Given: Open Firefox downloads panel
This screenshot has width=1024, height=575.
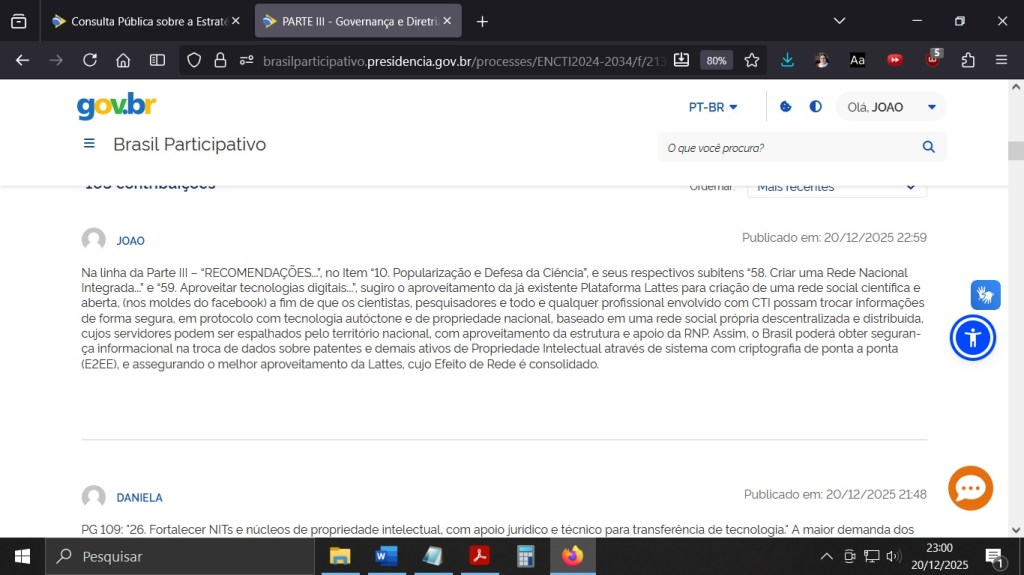Looking at the screenshot, I should (x=788, y=60).
